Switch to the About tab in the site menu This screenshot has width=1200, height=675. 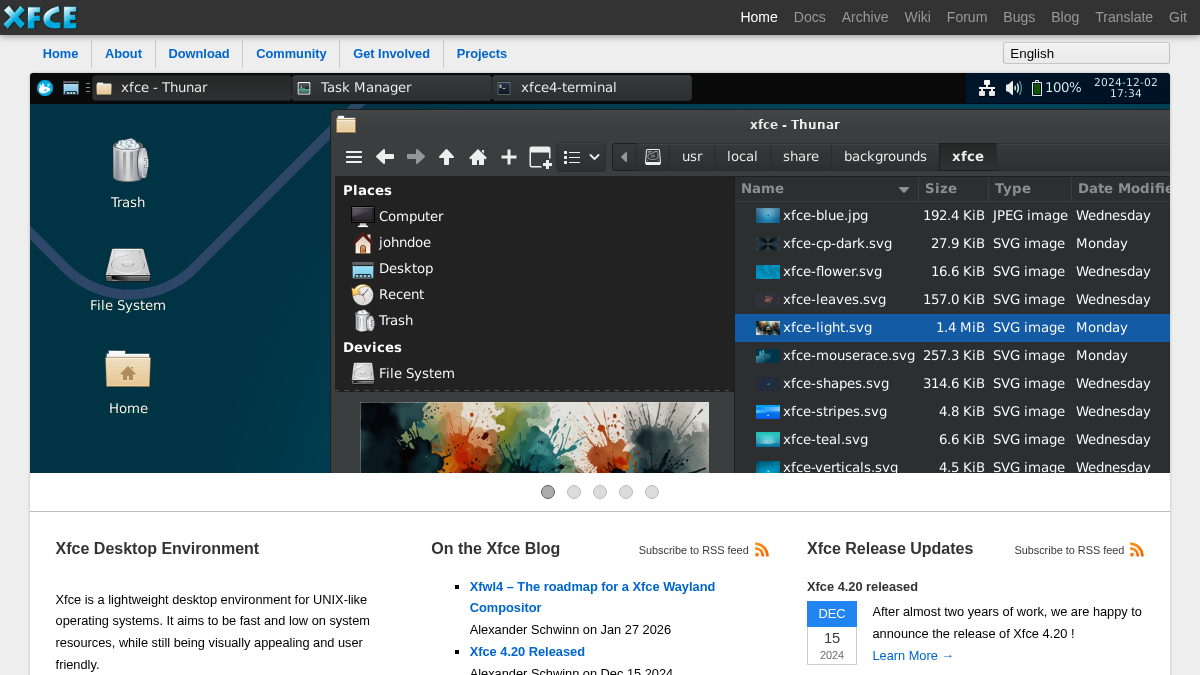point(123,54)
